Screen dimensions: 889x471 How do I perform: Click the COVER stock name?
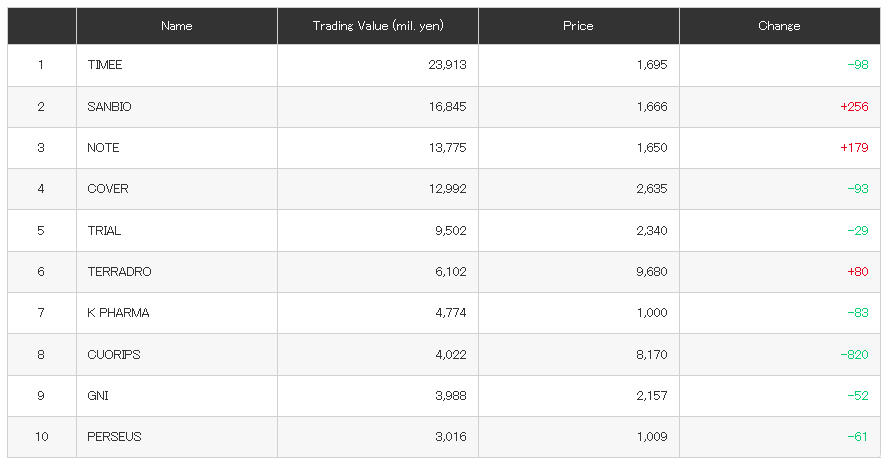pyautogui.click(x=108, y=189)
